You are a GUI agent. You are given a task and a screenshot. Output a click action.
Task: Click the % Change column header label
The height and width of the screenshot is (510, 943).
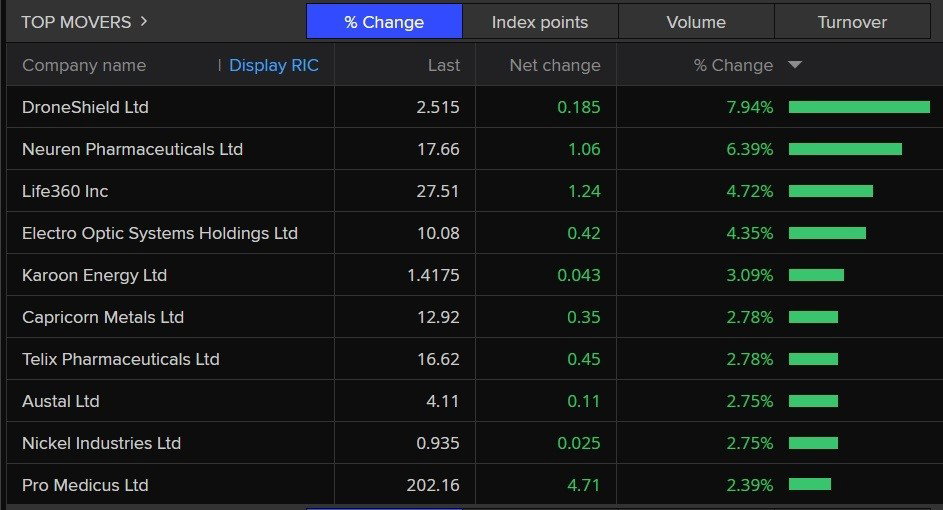(x=733, y=65)
